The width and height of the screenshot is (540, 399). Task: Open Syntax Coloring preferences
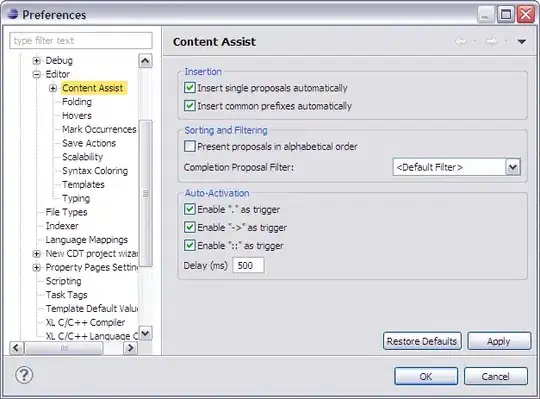tap(95, 171)
